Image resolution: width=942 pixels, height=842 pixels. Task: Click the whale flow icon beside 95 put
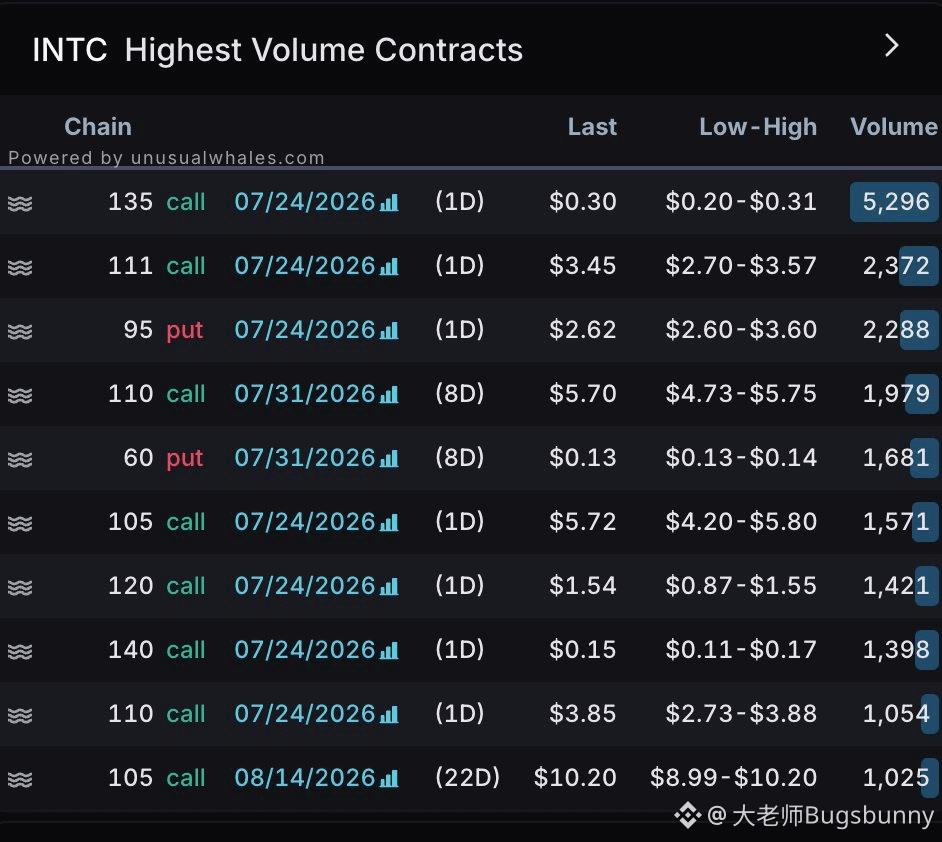(20, 332)
